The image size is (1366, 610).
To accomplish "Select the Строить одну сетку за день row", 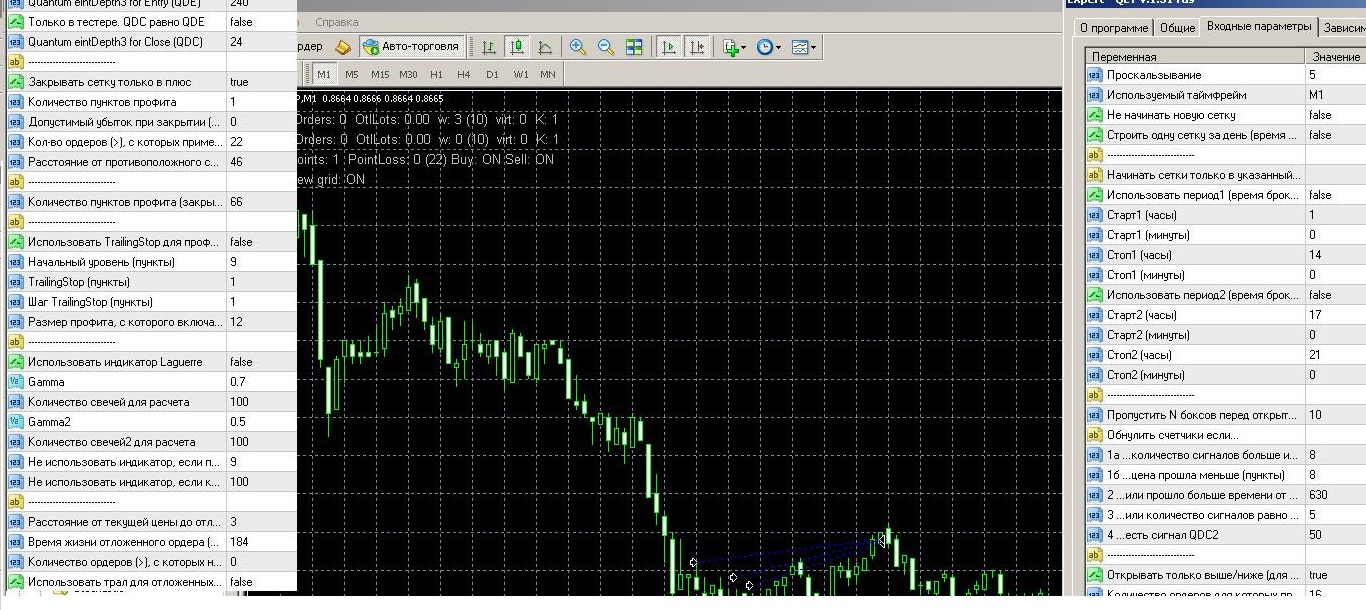I will pos(1225,135).
